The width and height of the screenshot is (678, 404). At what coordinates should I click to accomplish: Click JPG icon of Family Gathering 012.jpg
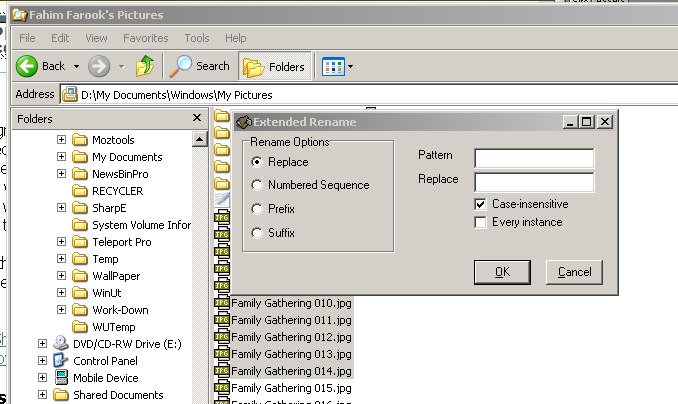[222, 337]
